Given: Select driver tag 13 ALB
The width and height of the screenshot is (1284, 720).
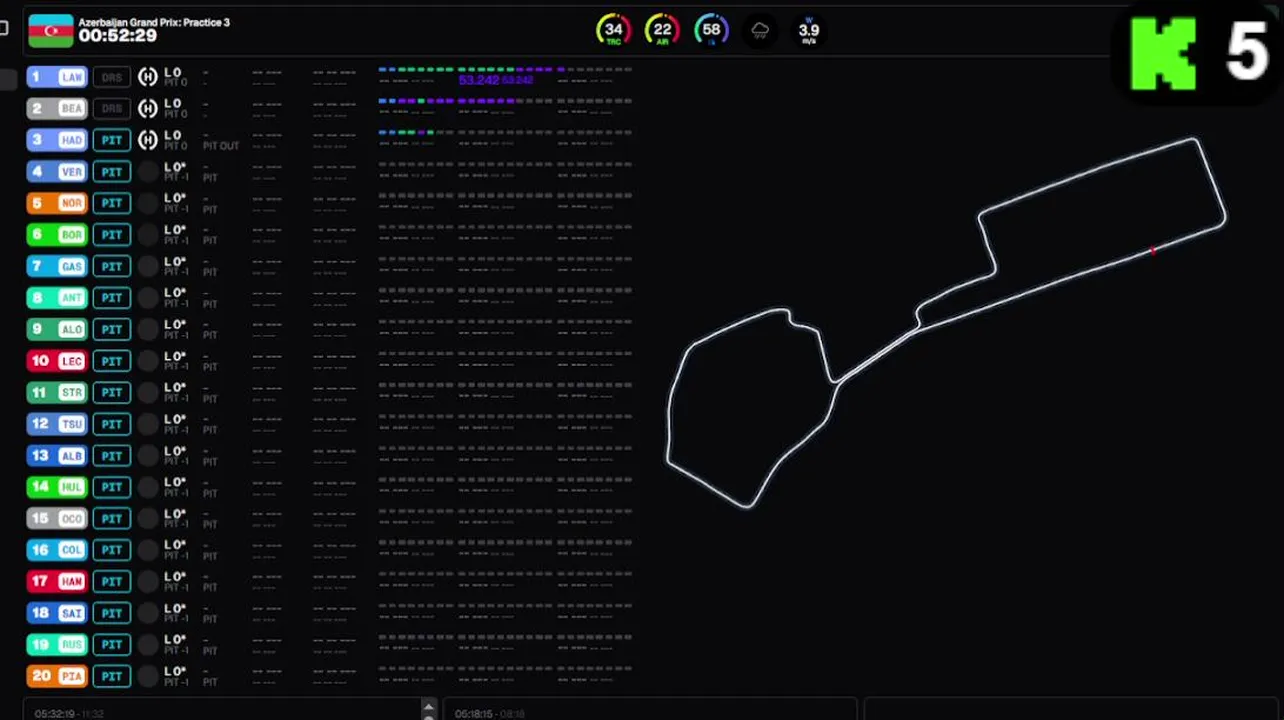Looking at the screenshot, I should (57, 455).
